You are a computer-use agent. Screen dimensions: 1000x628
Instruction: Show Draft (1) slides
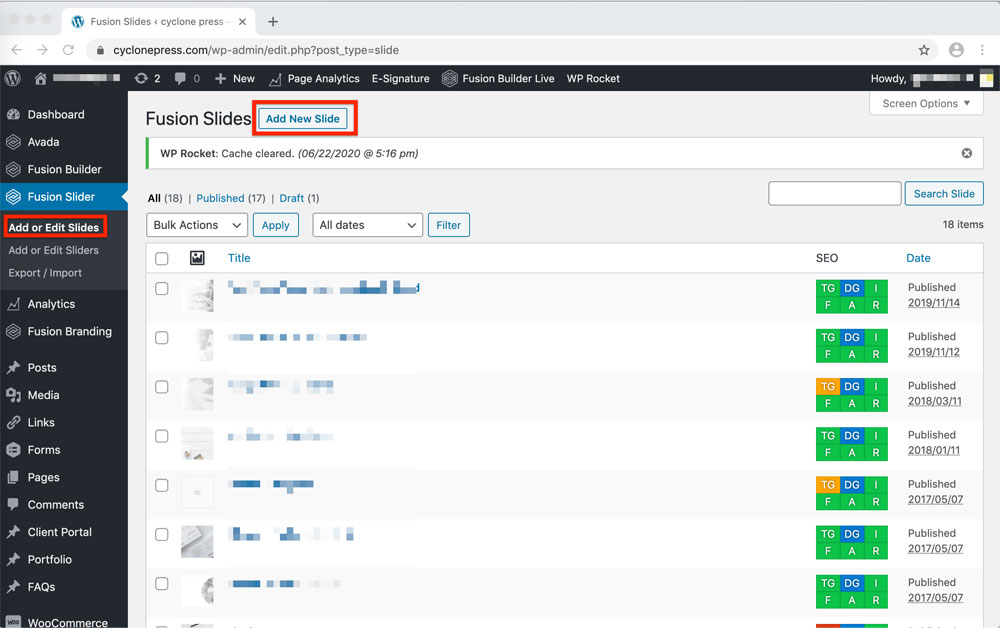tap(299, 198)
